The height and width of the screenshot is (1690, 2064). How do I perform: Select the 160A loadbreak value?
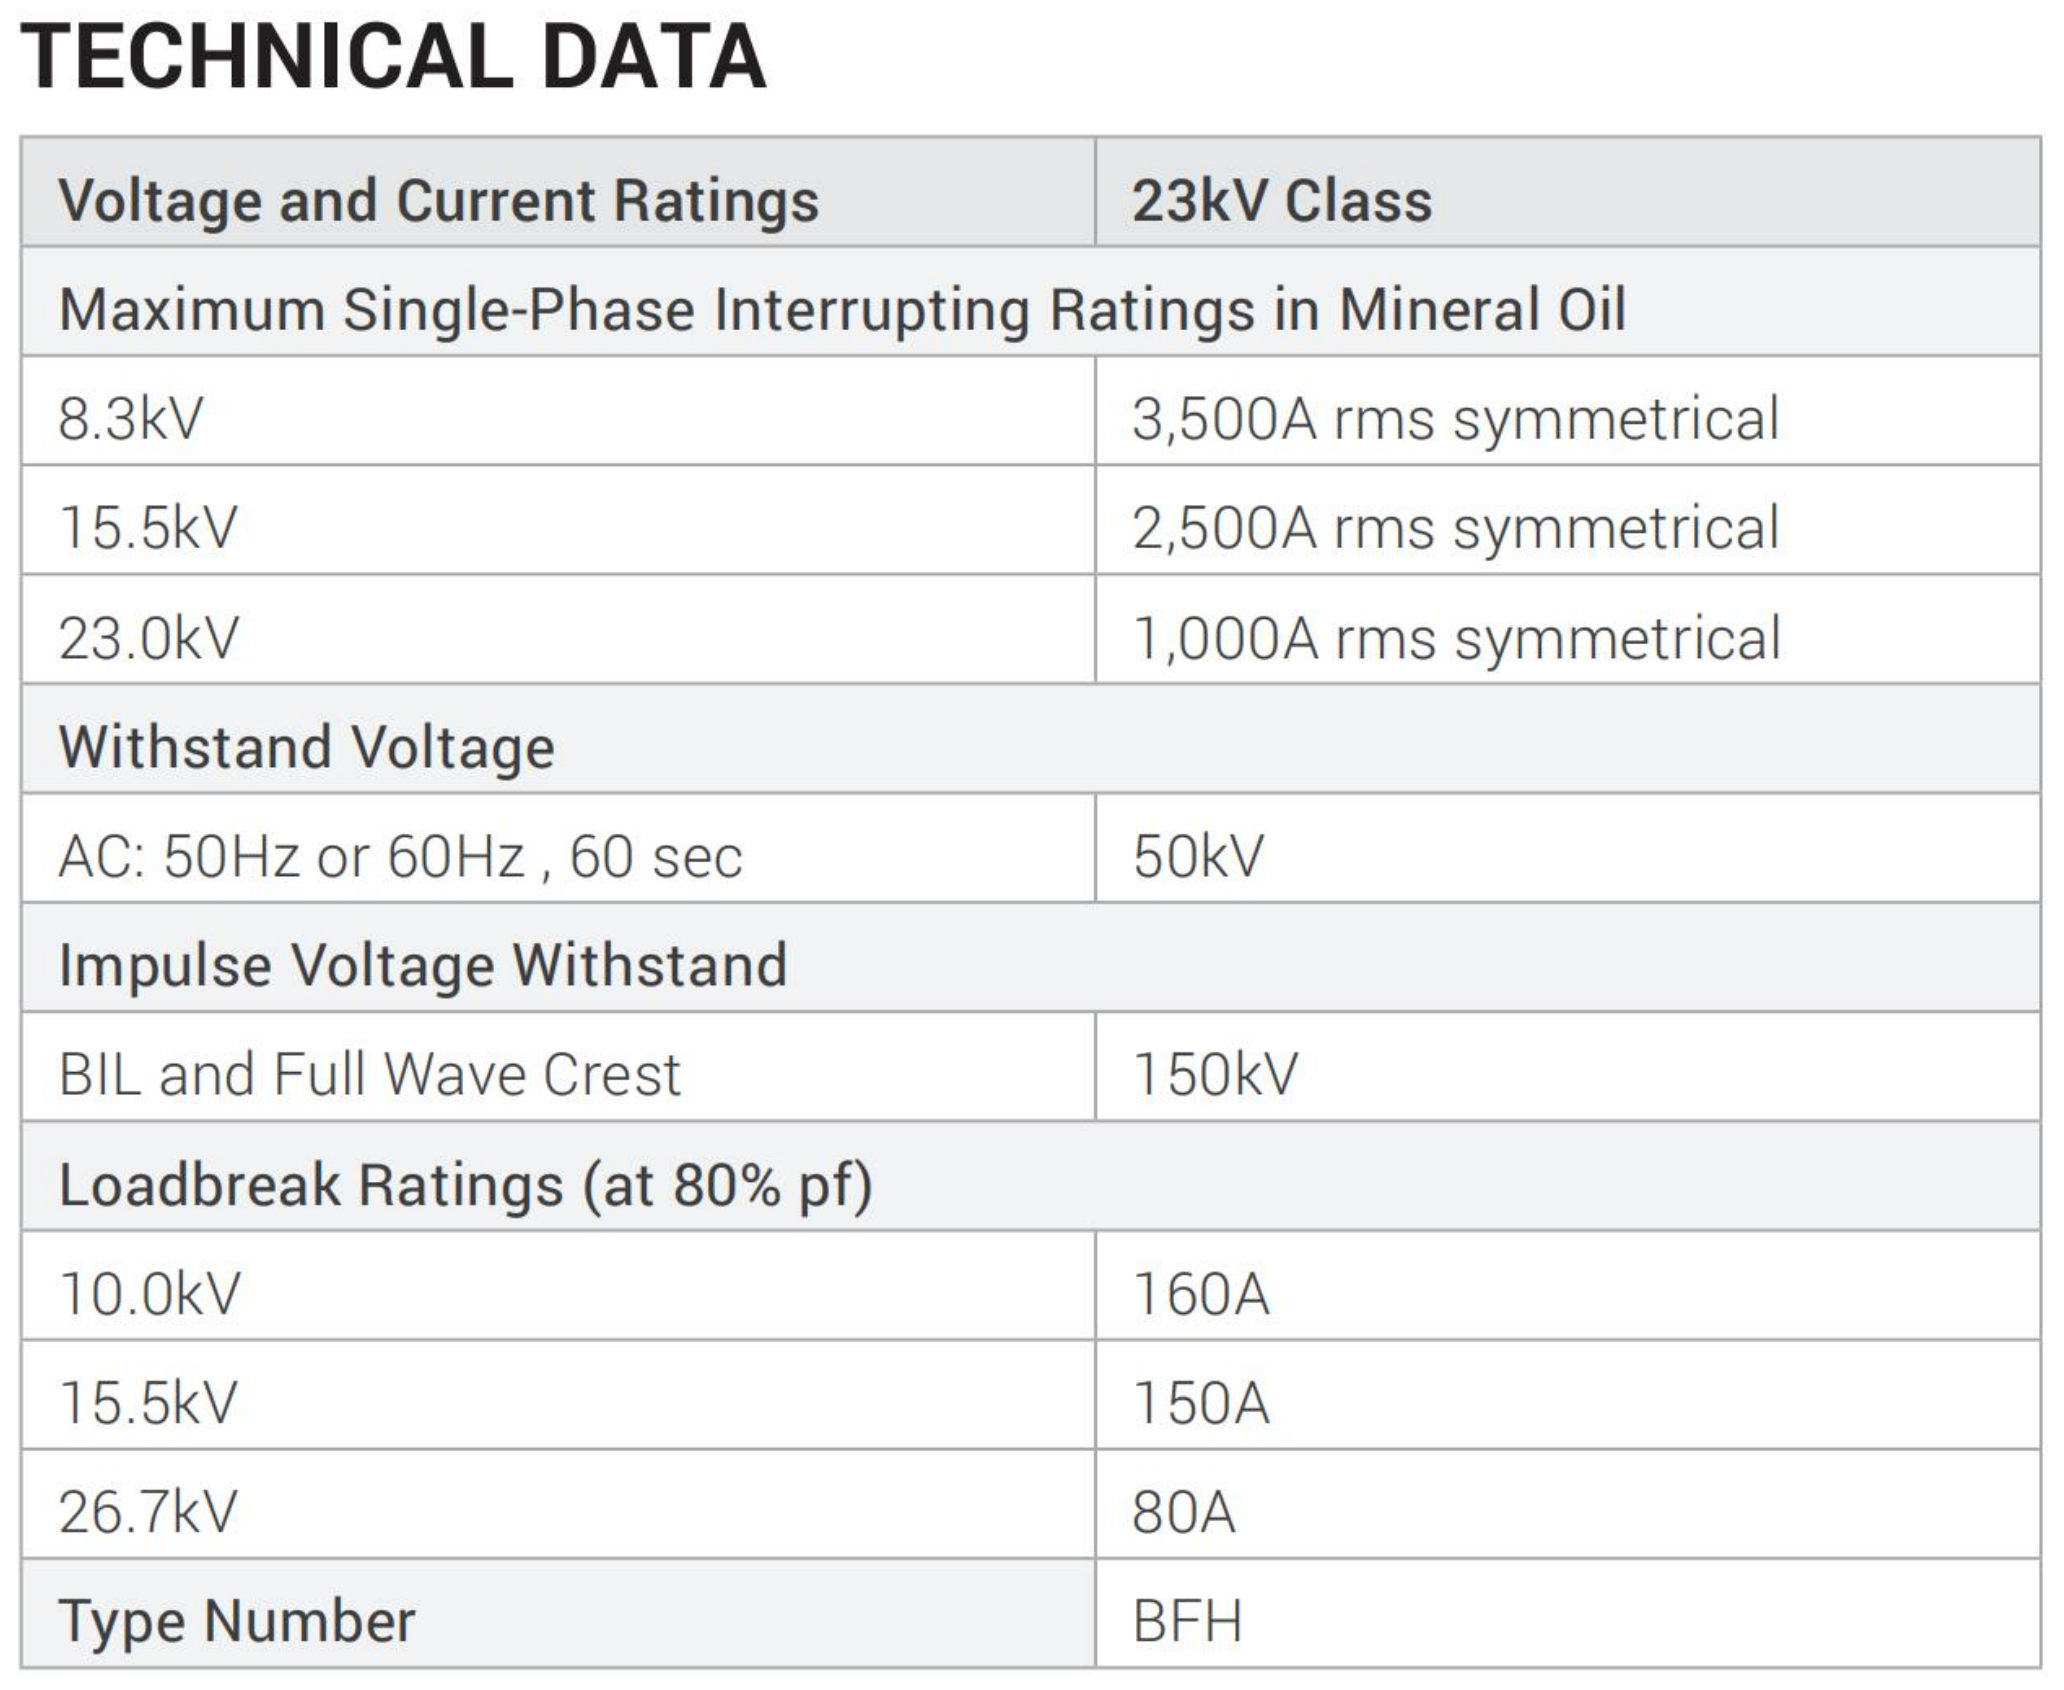click(x=1200, y=1294)
